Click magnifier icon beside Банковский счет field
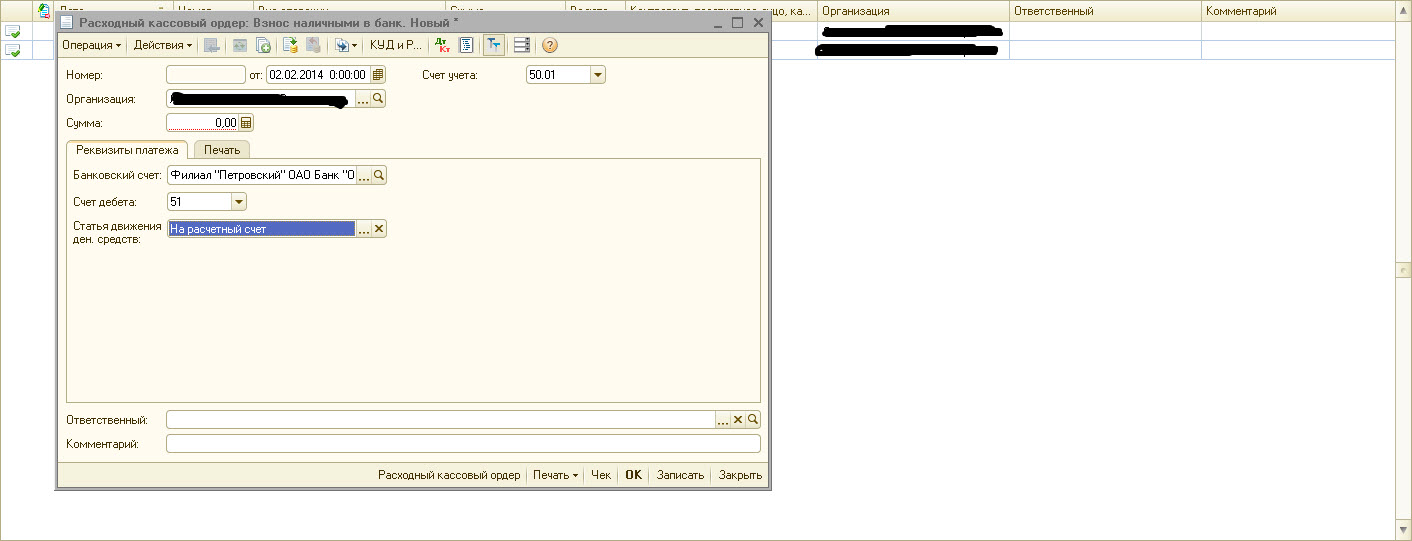 point(379,176)
